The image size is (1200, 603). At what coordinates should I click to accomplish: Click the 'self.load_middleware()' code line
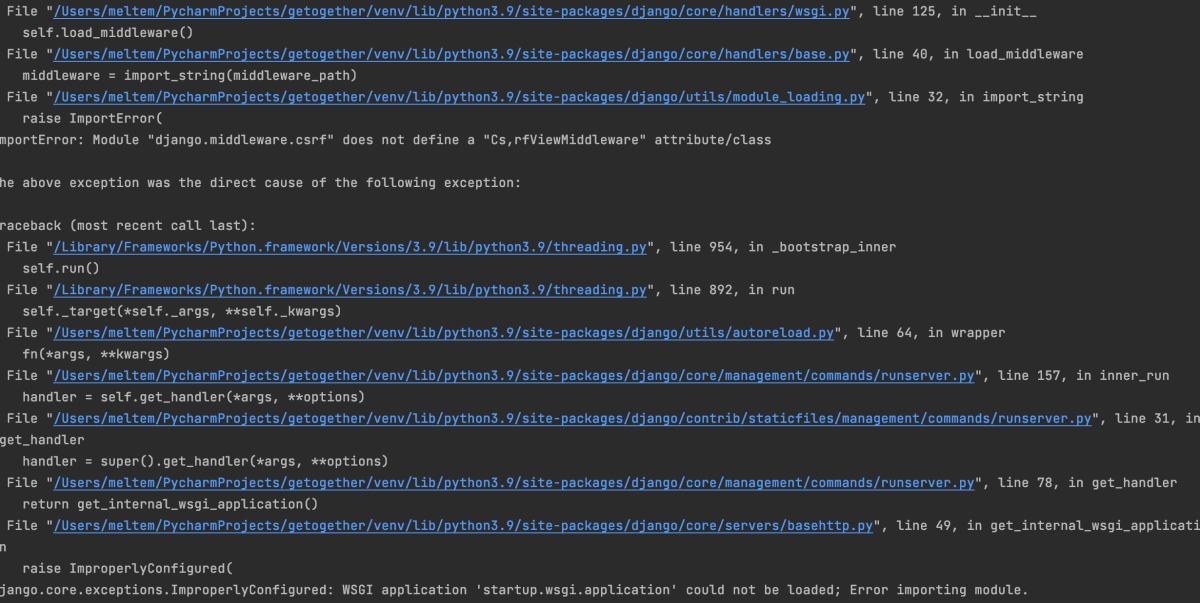tap(108, 33)
